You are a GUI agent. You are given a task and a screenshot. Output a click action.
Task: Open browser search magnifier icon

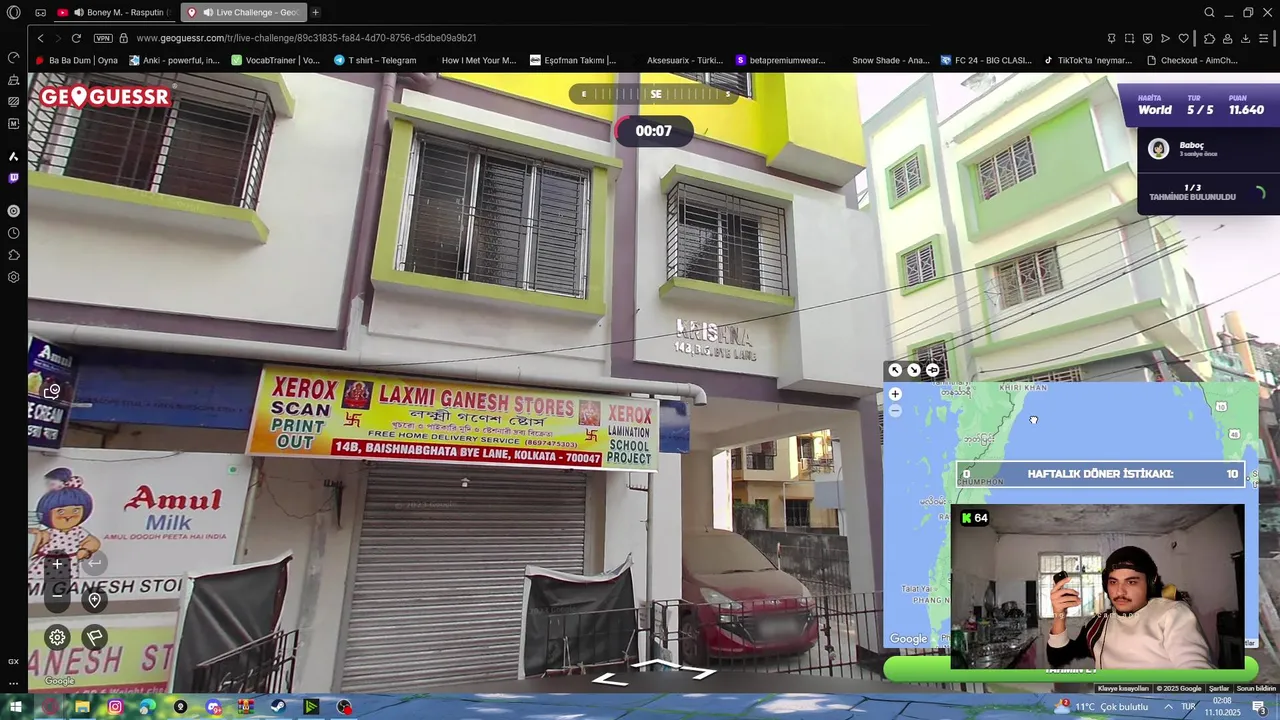(x=1209, y=12)
